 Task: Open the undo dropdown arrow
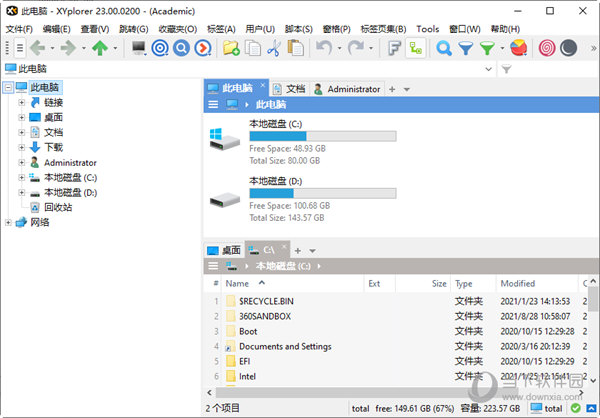(x=339, y=49)
